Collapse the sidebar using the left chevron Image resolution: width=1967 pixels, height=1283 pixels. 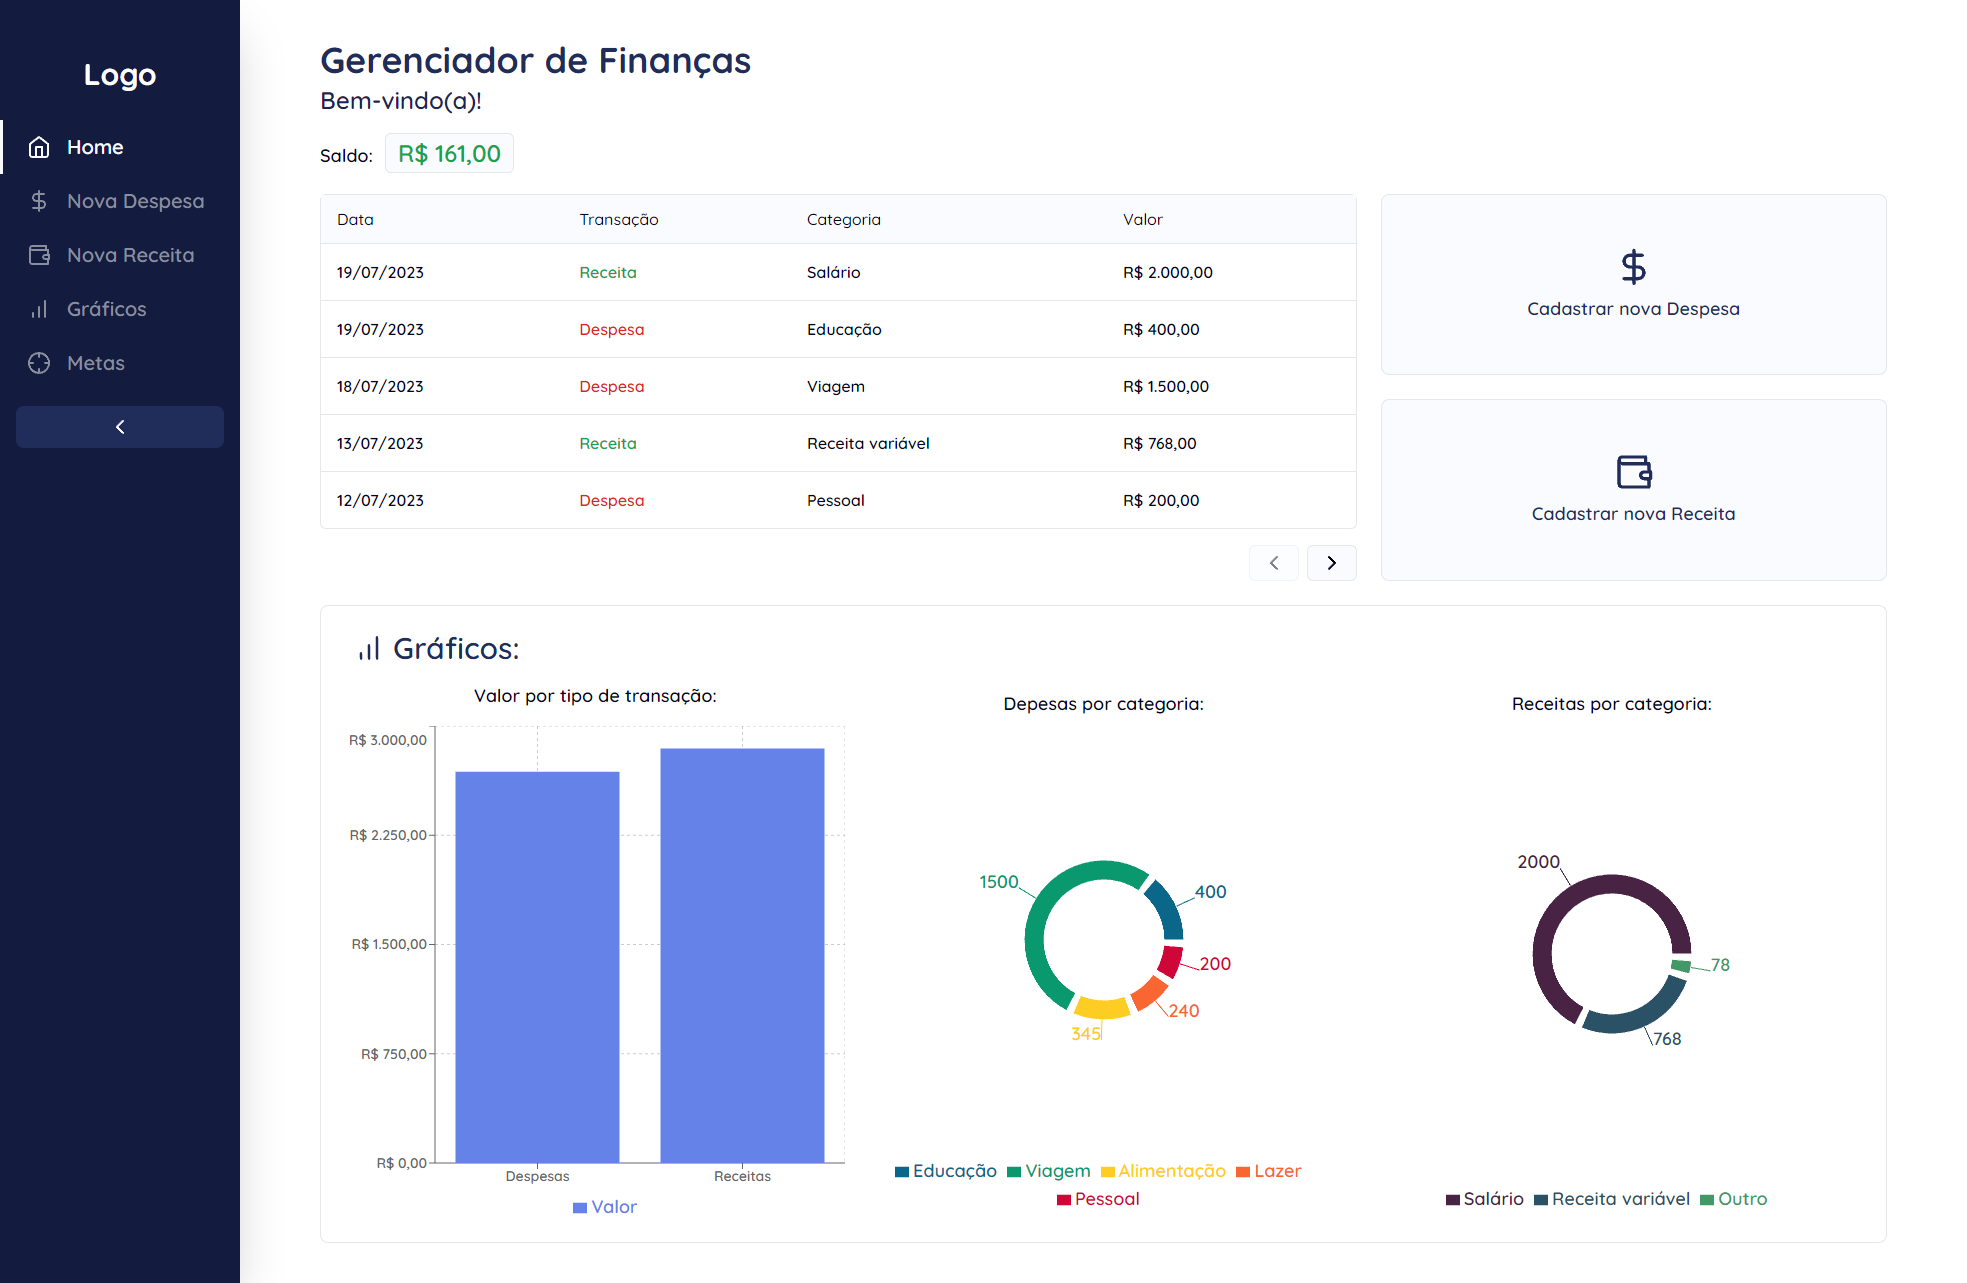coord(119,426)
